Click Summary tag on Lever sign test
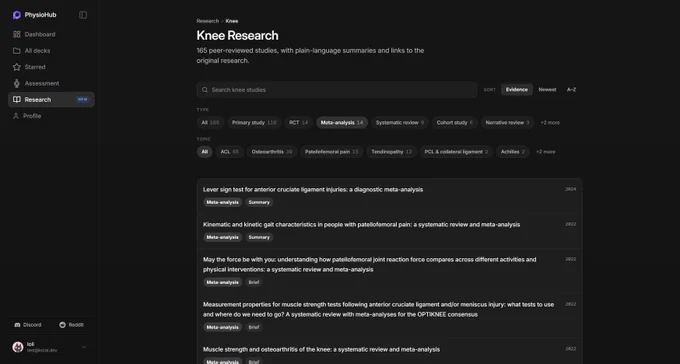680x364 pixels. (259, 202)
